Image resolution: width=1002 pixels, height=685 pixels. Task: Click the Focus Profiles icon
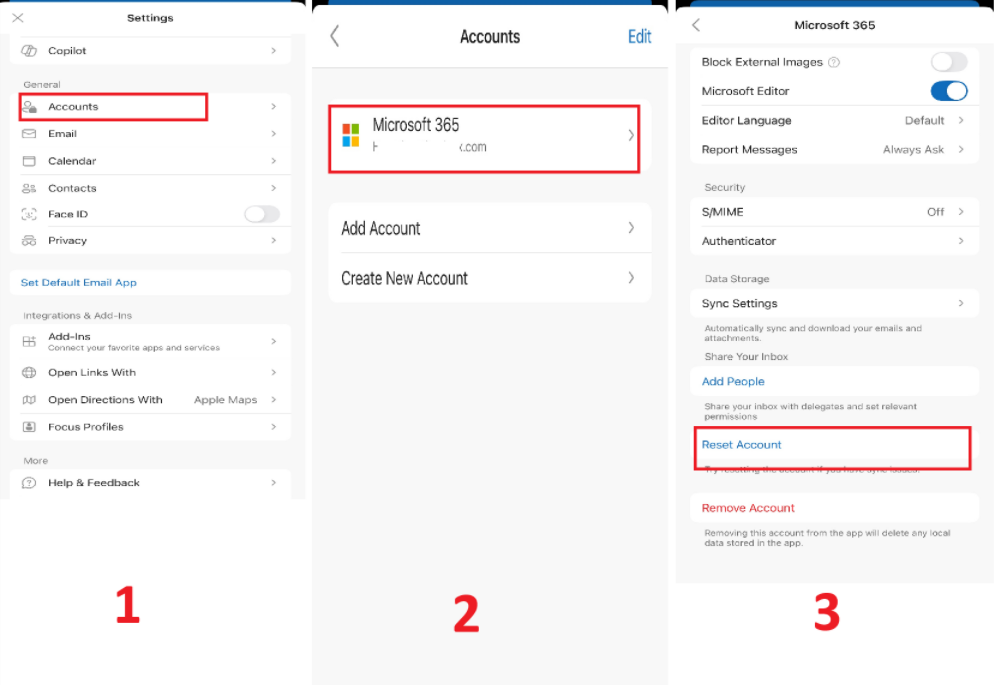point(29,427)
